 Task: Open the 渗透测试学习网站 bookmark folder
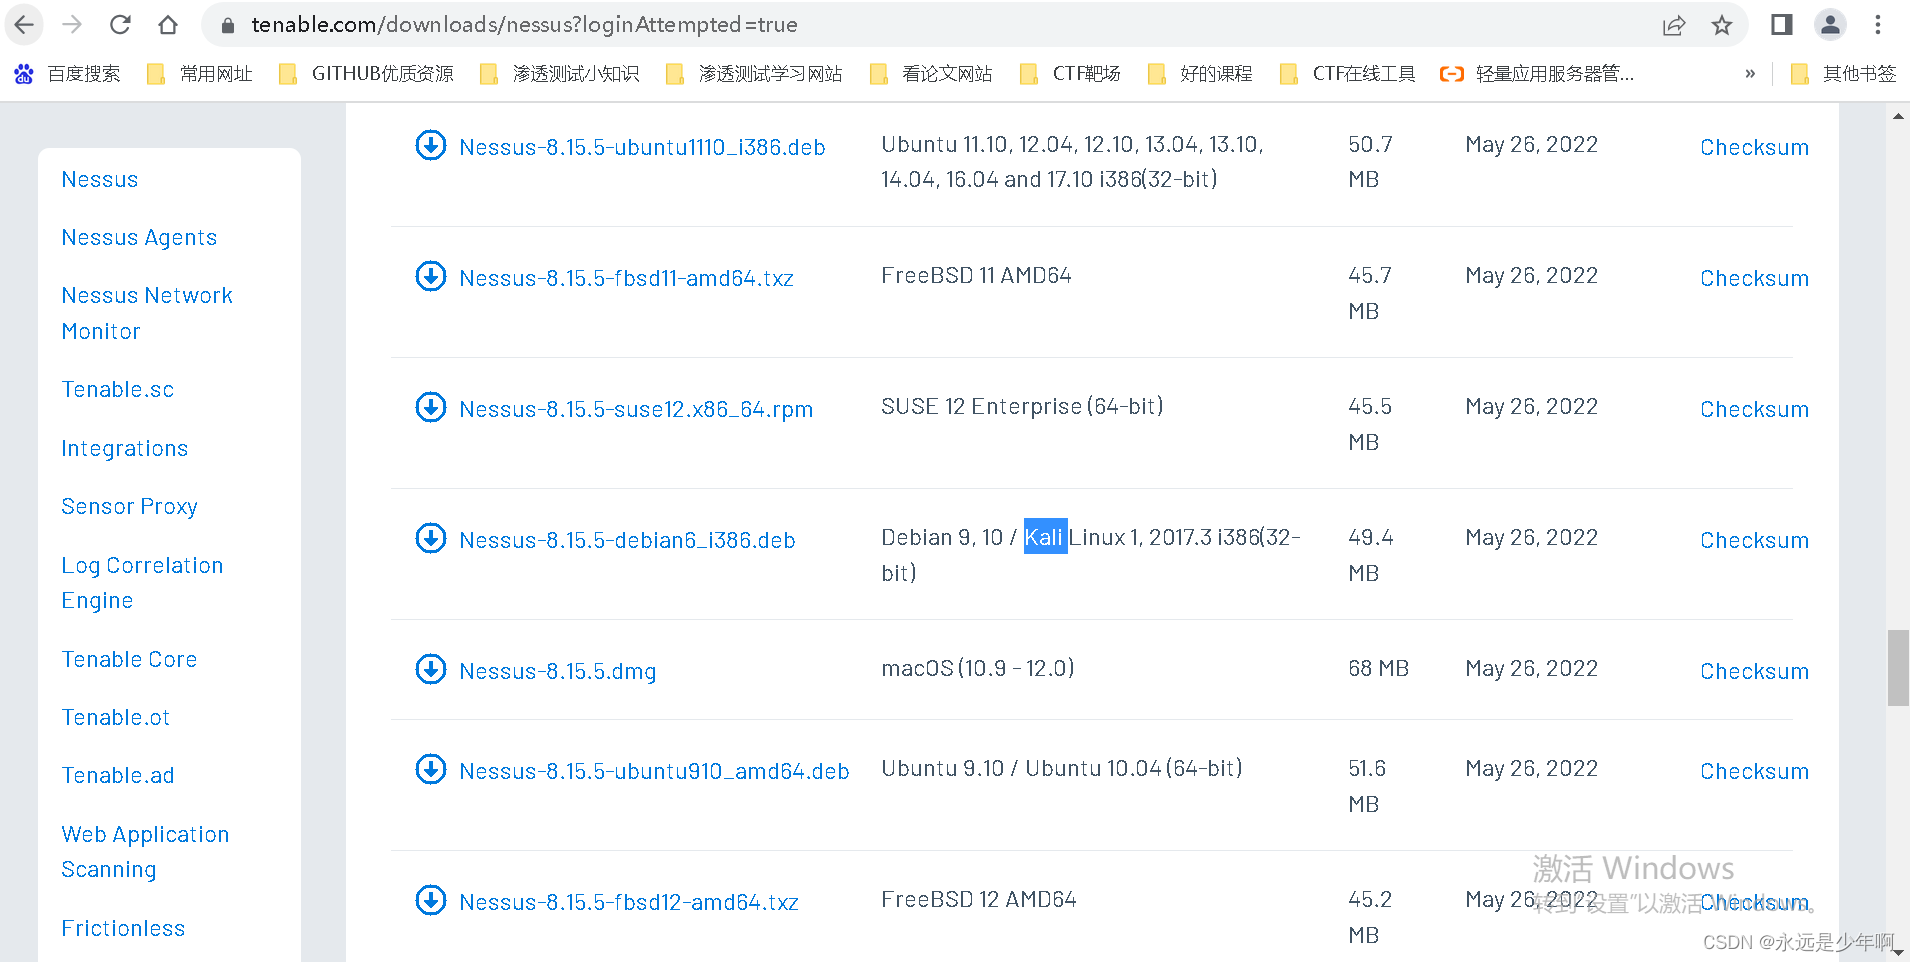tap(754, 74)
